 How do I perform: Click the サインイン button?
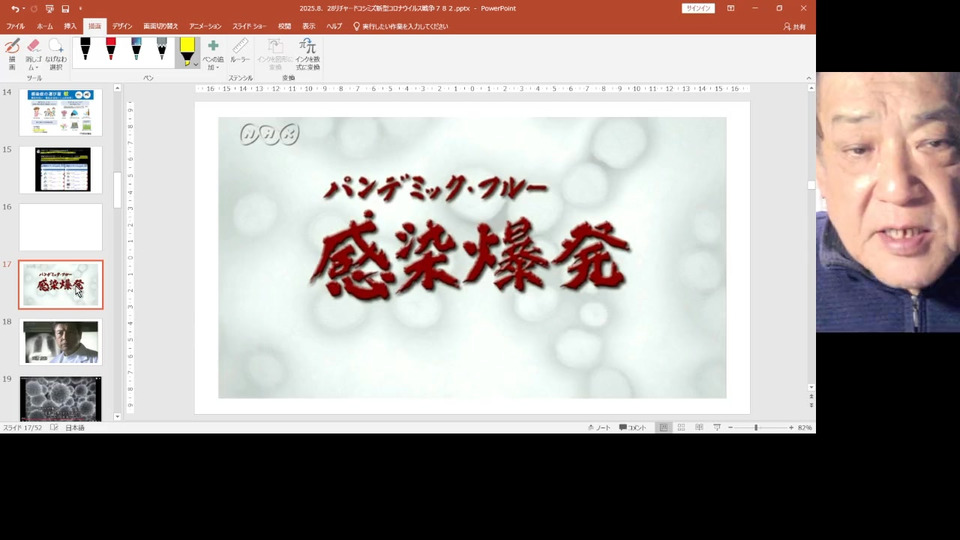(x=698, y=9)
